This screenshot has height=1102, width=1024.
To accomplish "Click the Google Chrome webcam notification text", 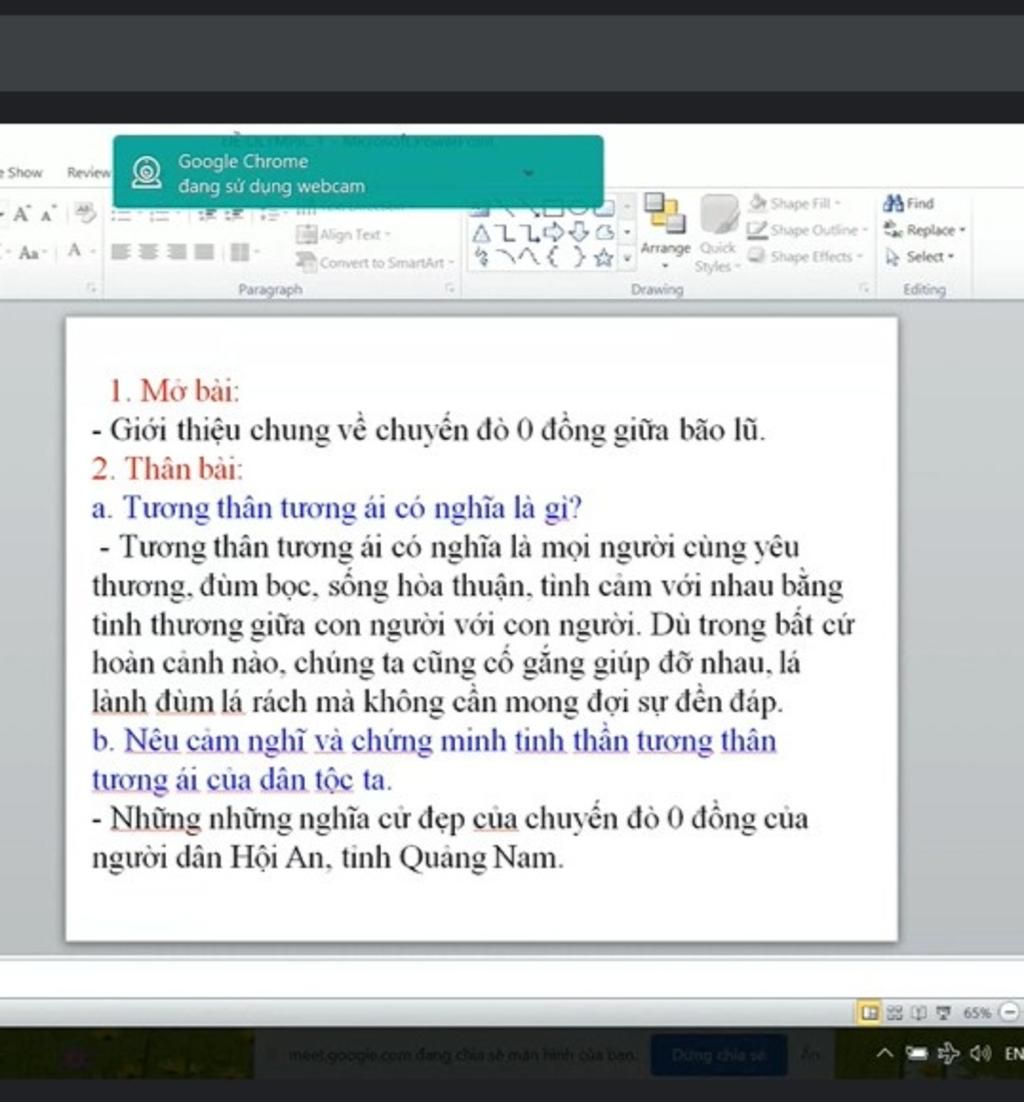I will pos(271,174).
